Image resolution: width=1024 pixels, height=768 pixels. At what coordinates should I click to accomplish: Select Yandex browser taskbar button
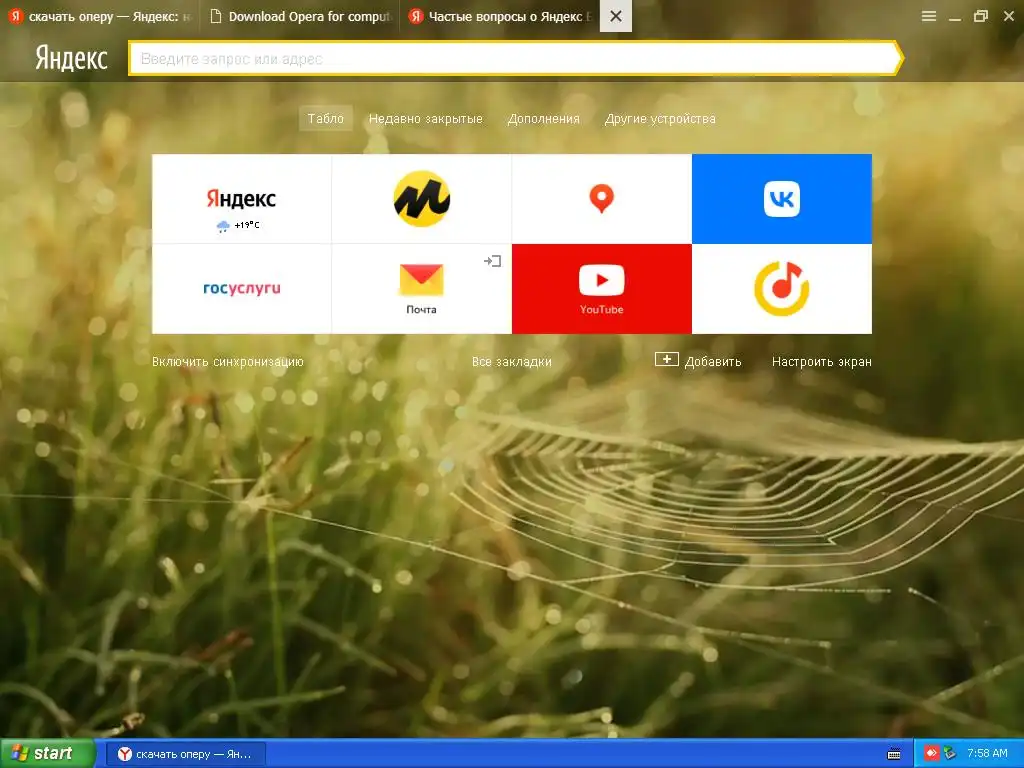(185, 754)
